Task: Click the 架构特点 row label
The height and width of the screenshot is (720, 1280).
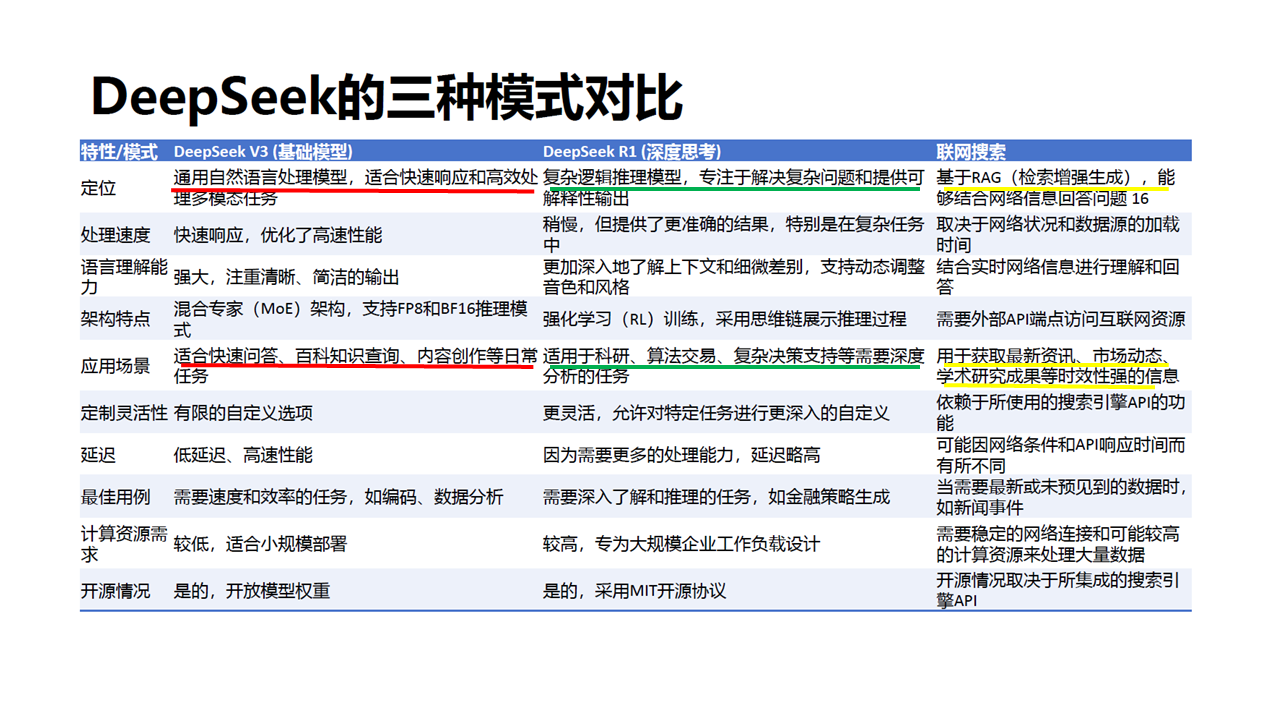Action: pos(115,319)
